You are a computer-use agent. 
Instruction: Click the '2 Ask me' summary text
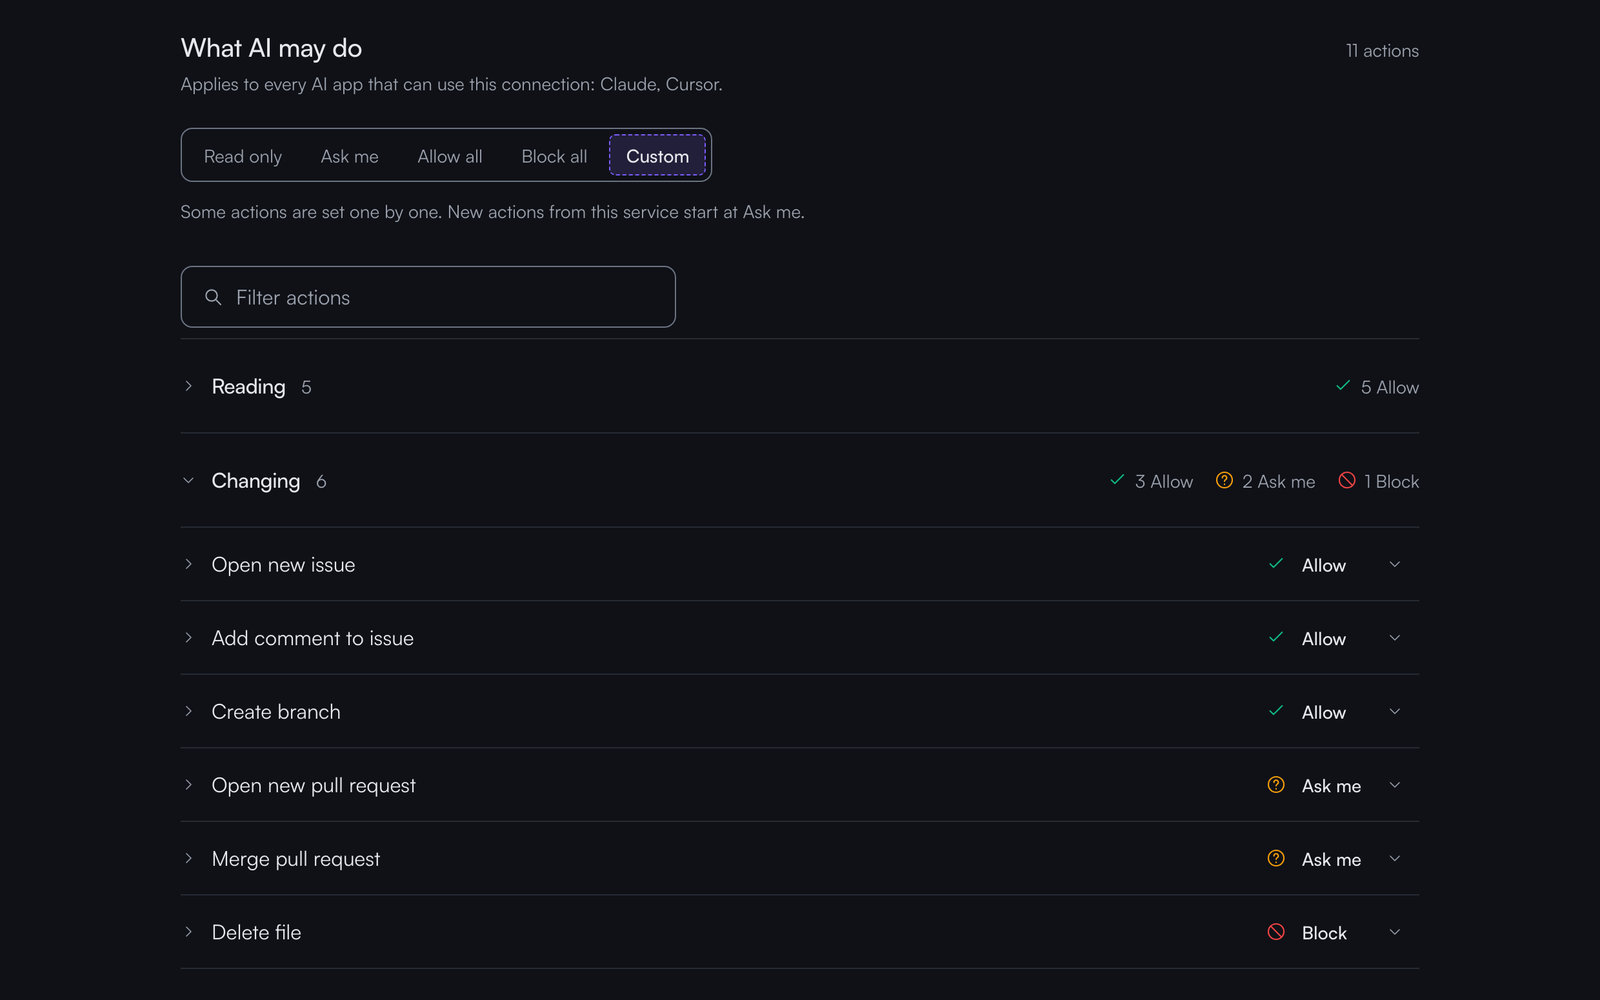(x=1279, y=481)
